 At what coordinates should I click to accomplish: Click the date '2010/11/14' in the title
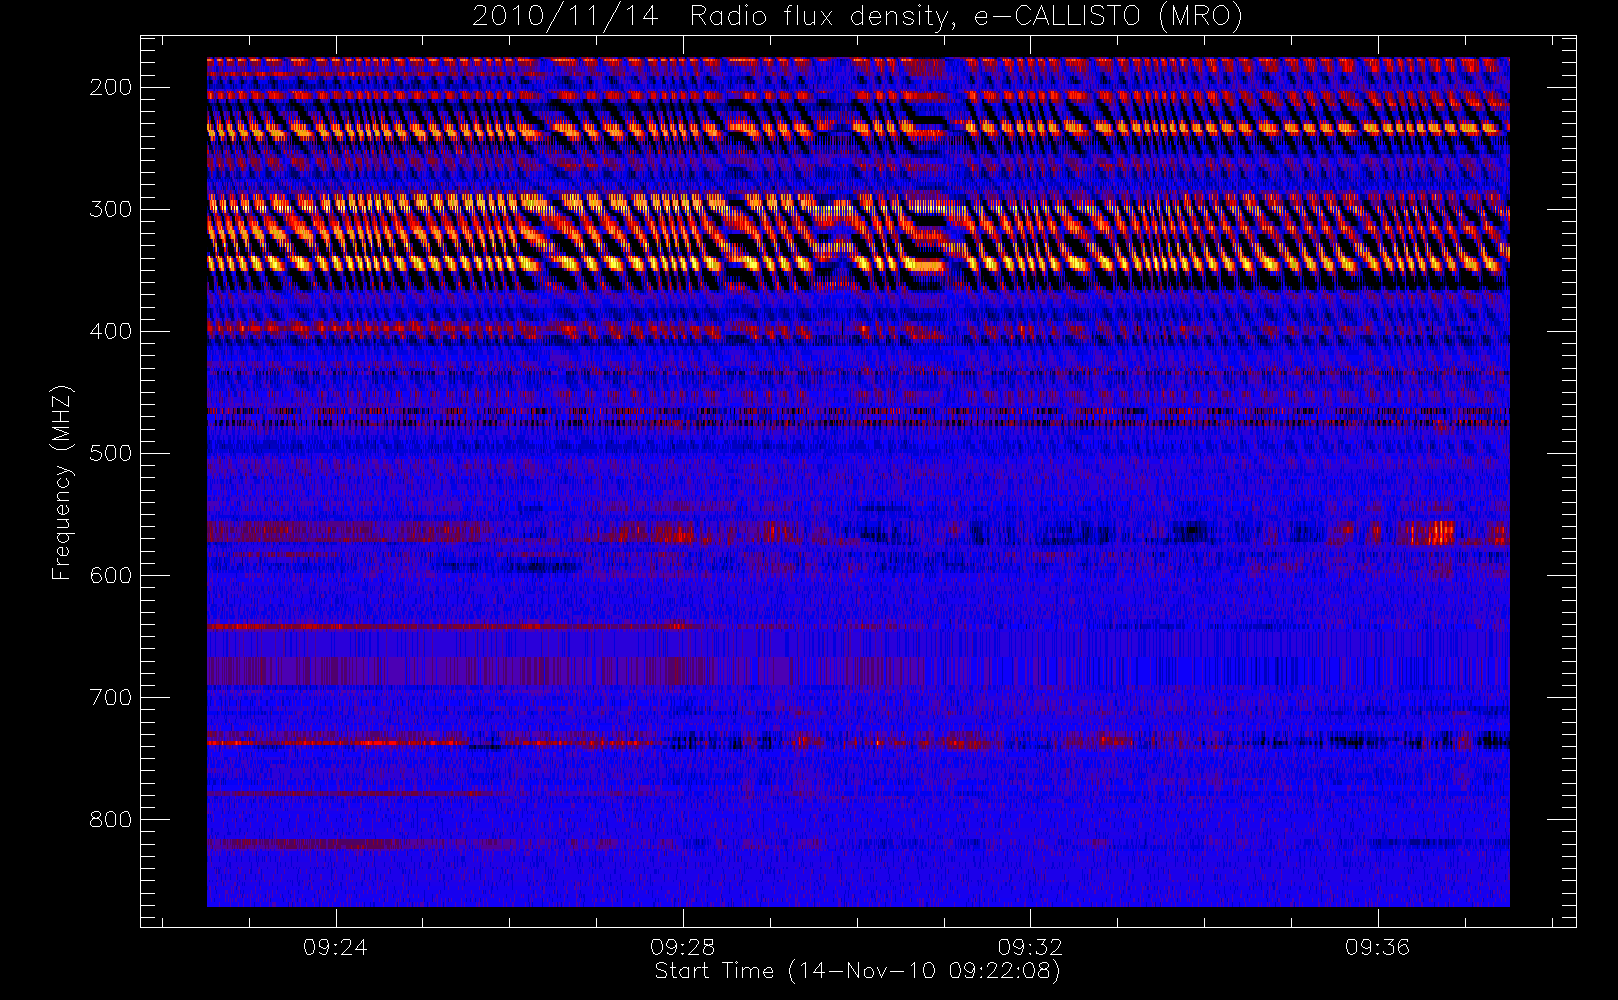pyautogui.click(x=565, y=17)
